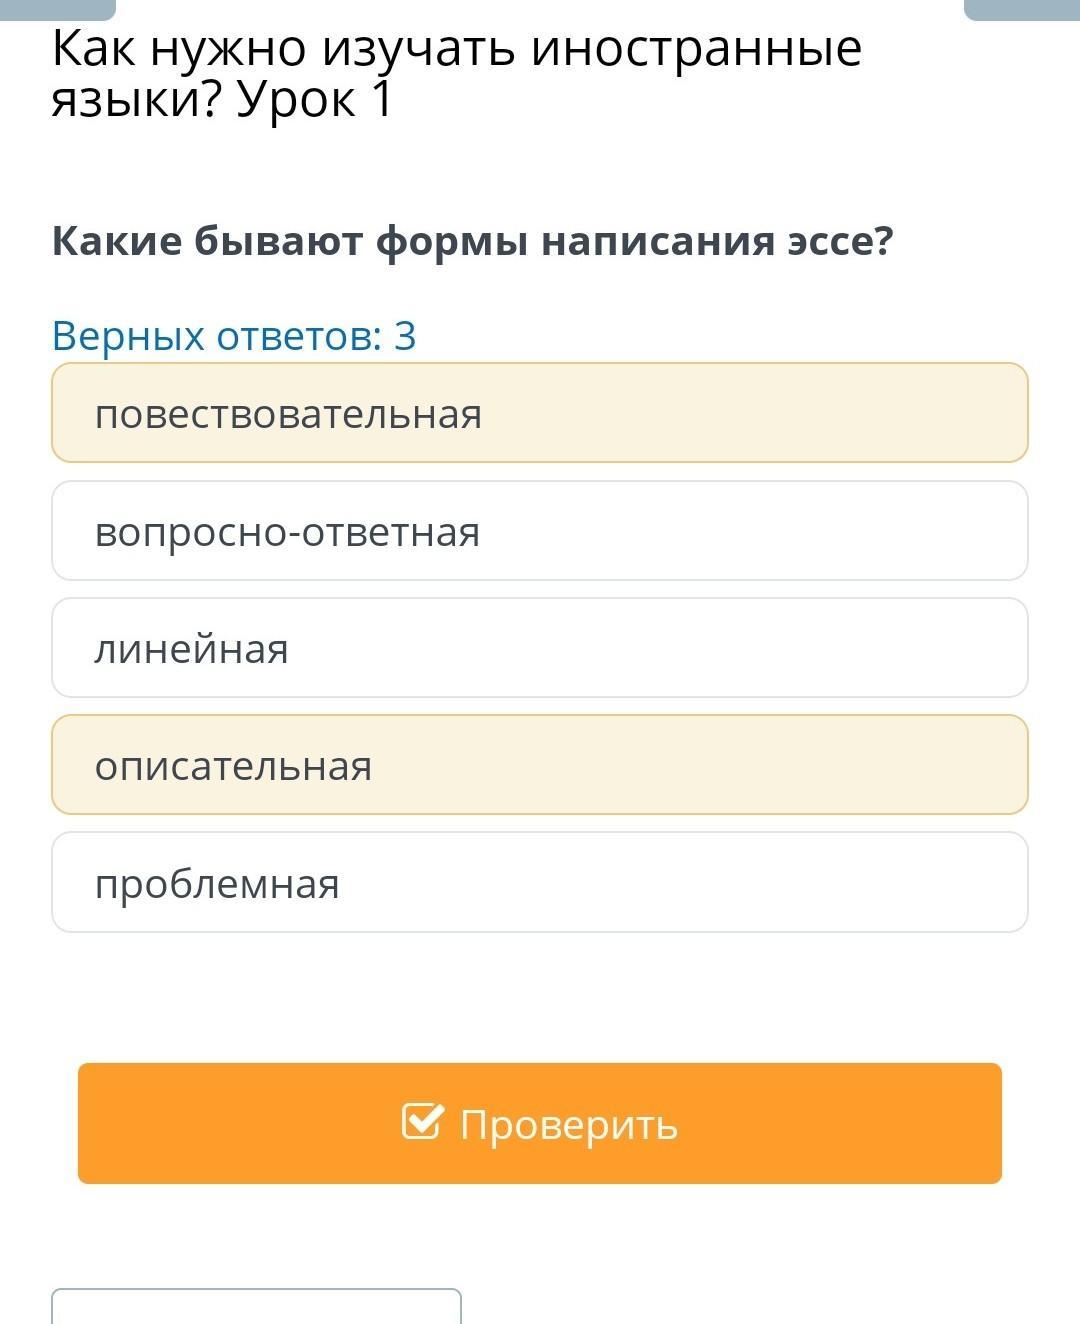Click the question «Какие бывают формы написания эссе?»
This screenshot has height=1324, width=1080.
(472, 242)
